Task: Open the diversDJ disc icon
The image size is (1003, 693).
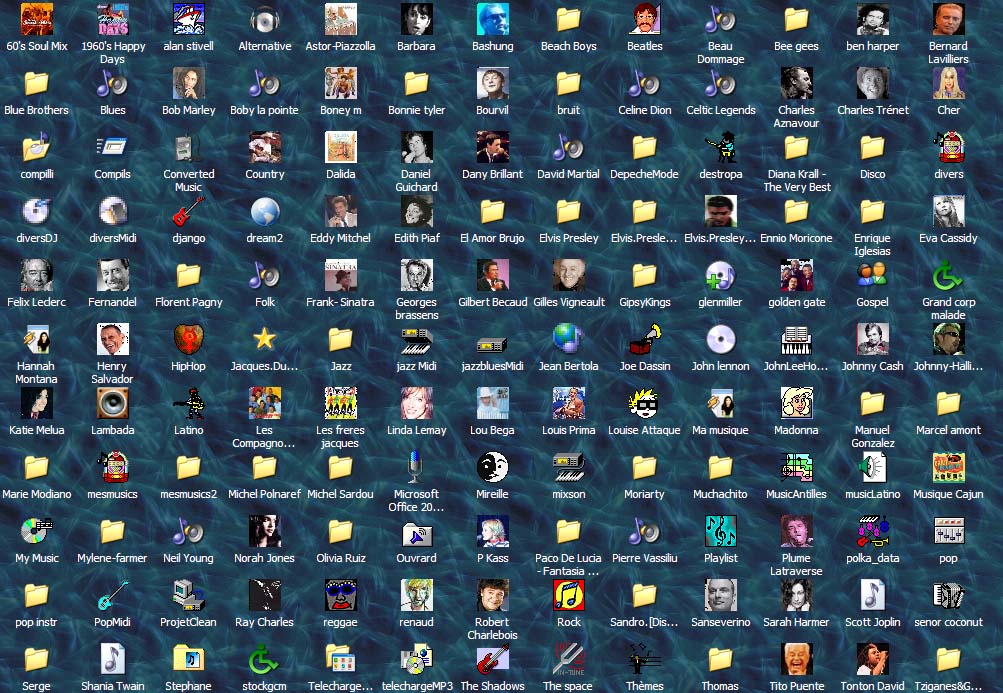Action: click(36, 211)
